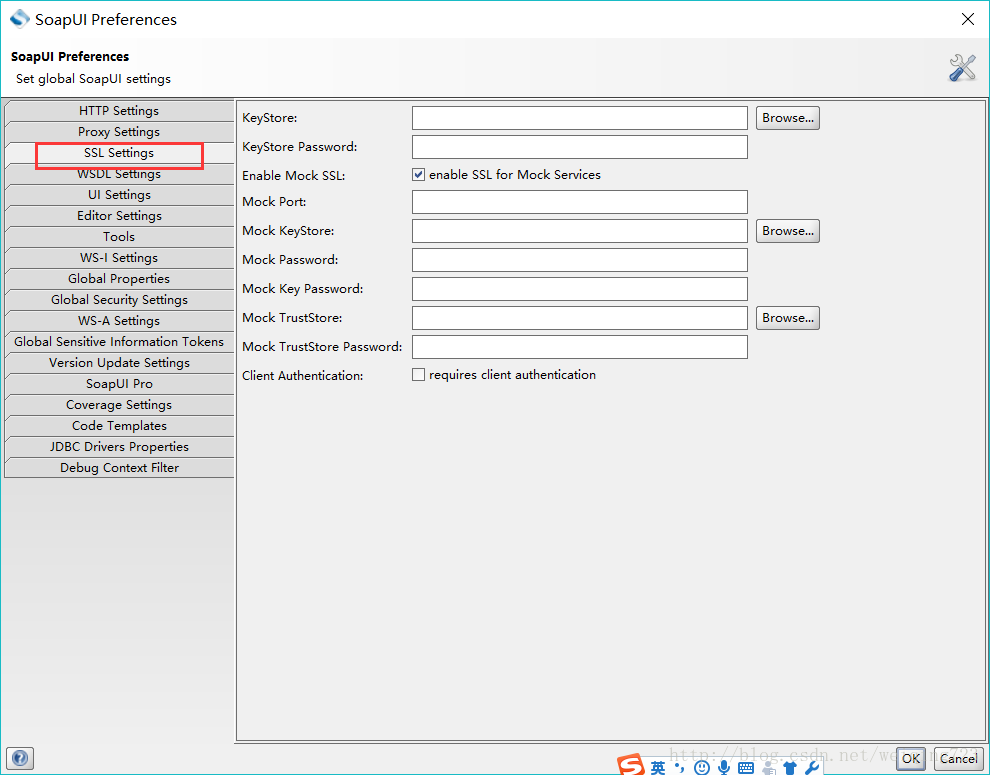
Task: Browse for the Mock KeyStore file
Action: [787, 231]
